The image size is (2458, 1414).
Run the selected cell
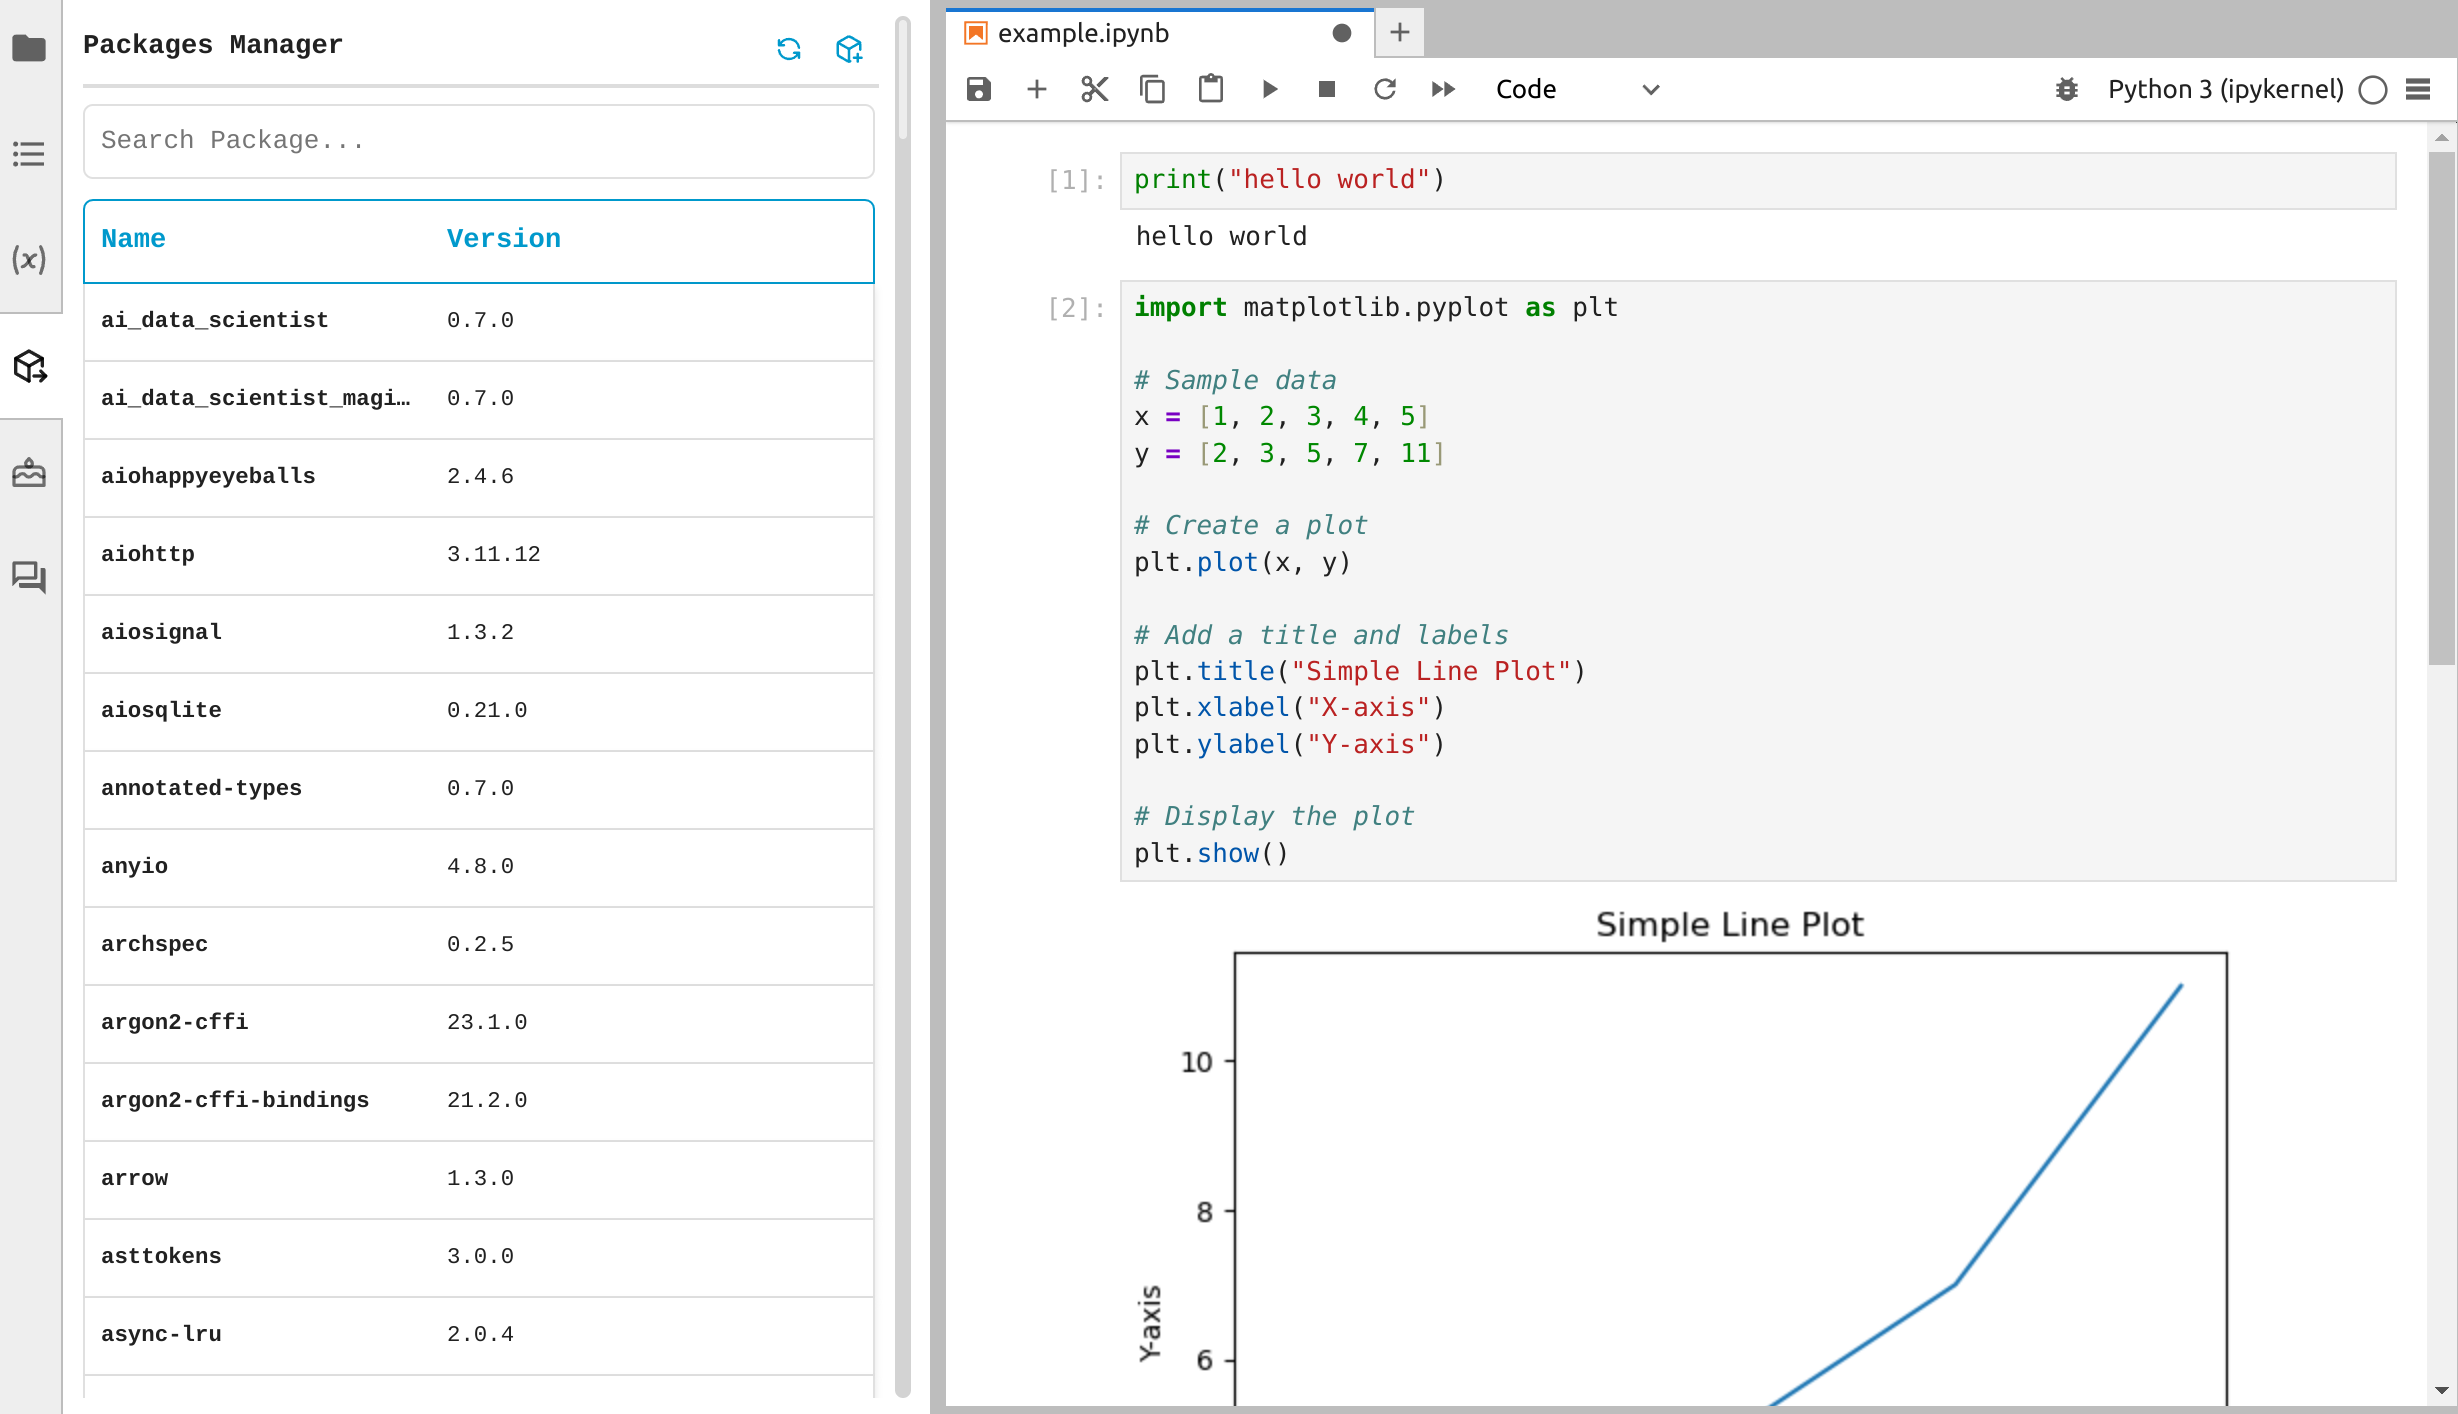point(1269,89)
